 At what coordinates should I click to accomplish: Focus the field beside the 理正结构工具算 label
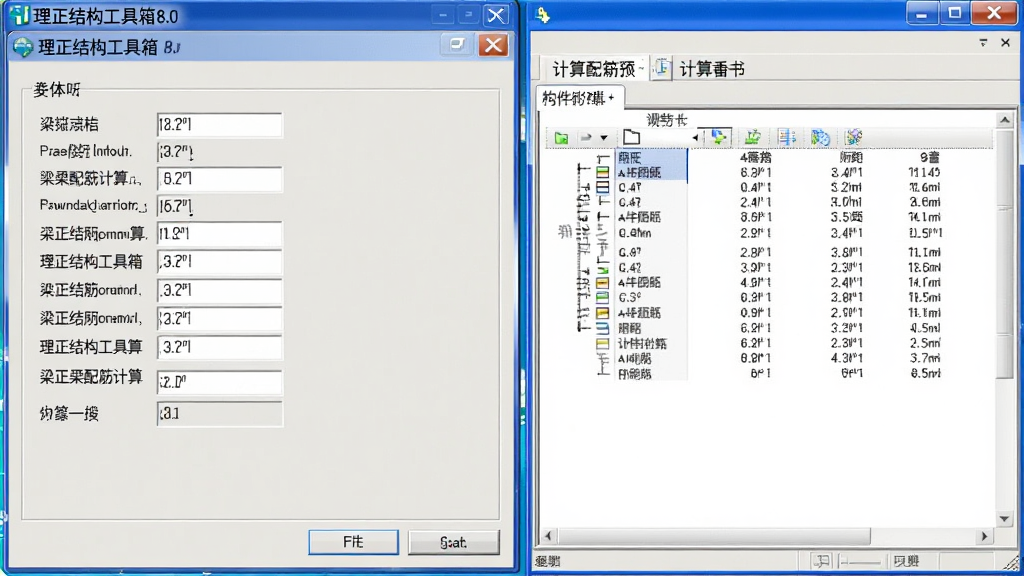click(x=219, y=347)
